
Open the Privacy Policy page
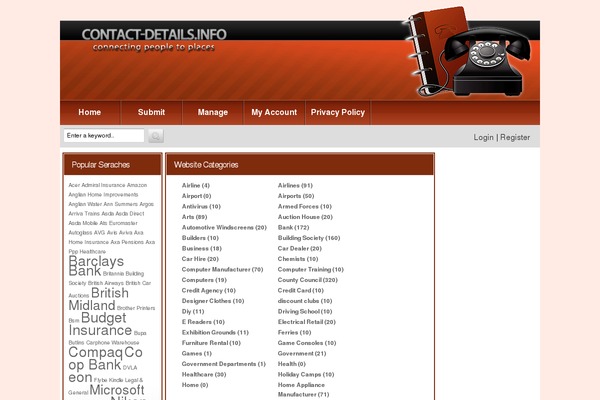[338, 112]
